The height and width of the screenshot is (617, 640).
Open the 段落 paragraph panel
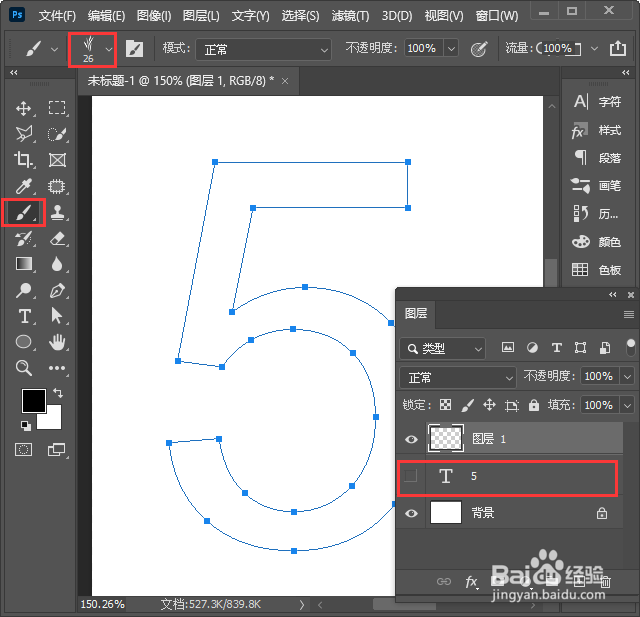pyautogui.click(x=598, y=158)
